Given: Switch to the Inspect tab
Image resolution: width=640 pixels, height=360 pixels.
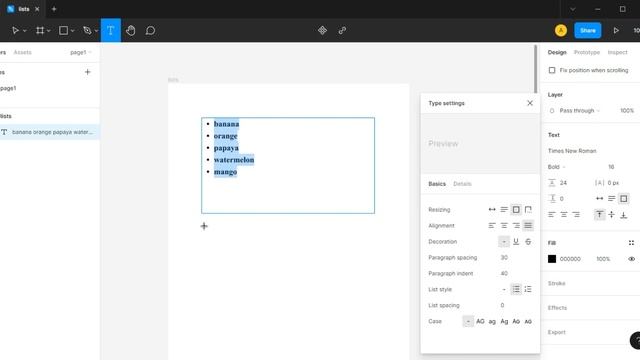Looking at the screenshot, I should [x=617, y=53].
